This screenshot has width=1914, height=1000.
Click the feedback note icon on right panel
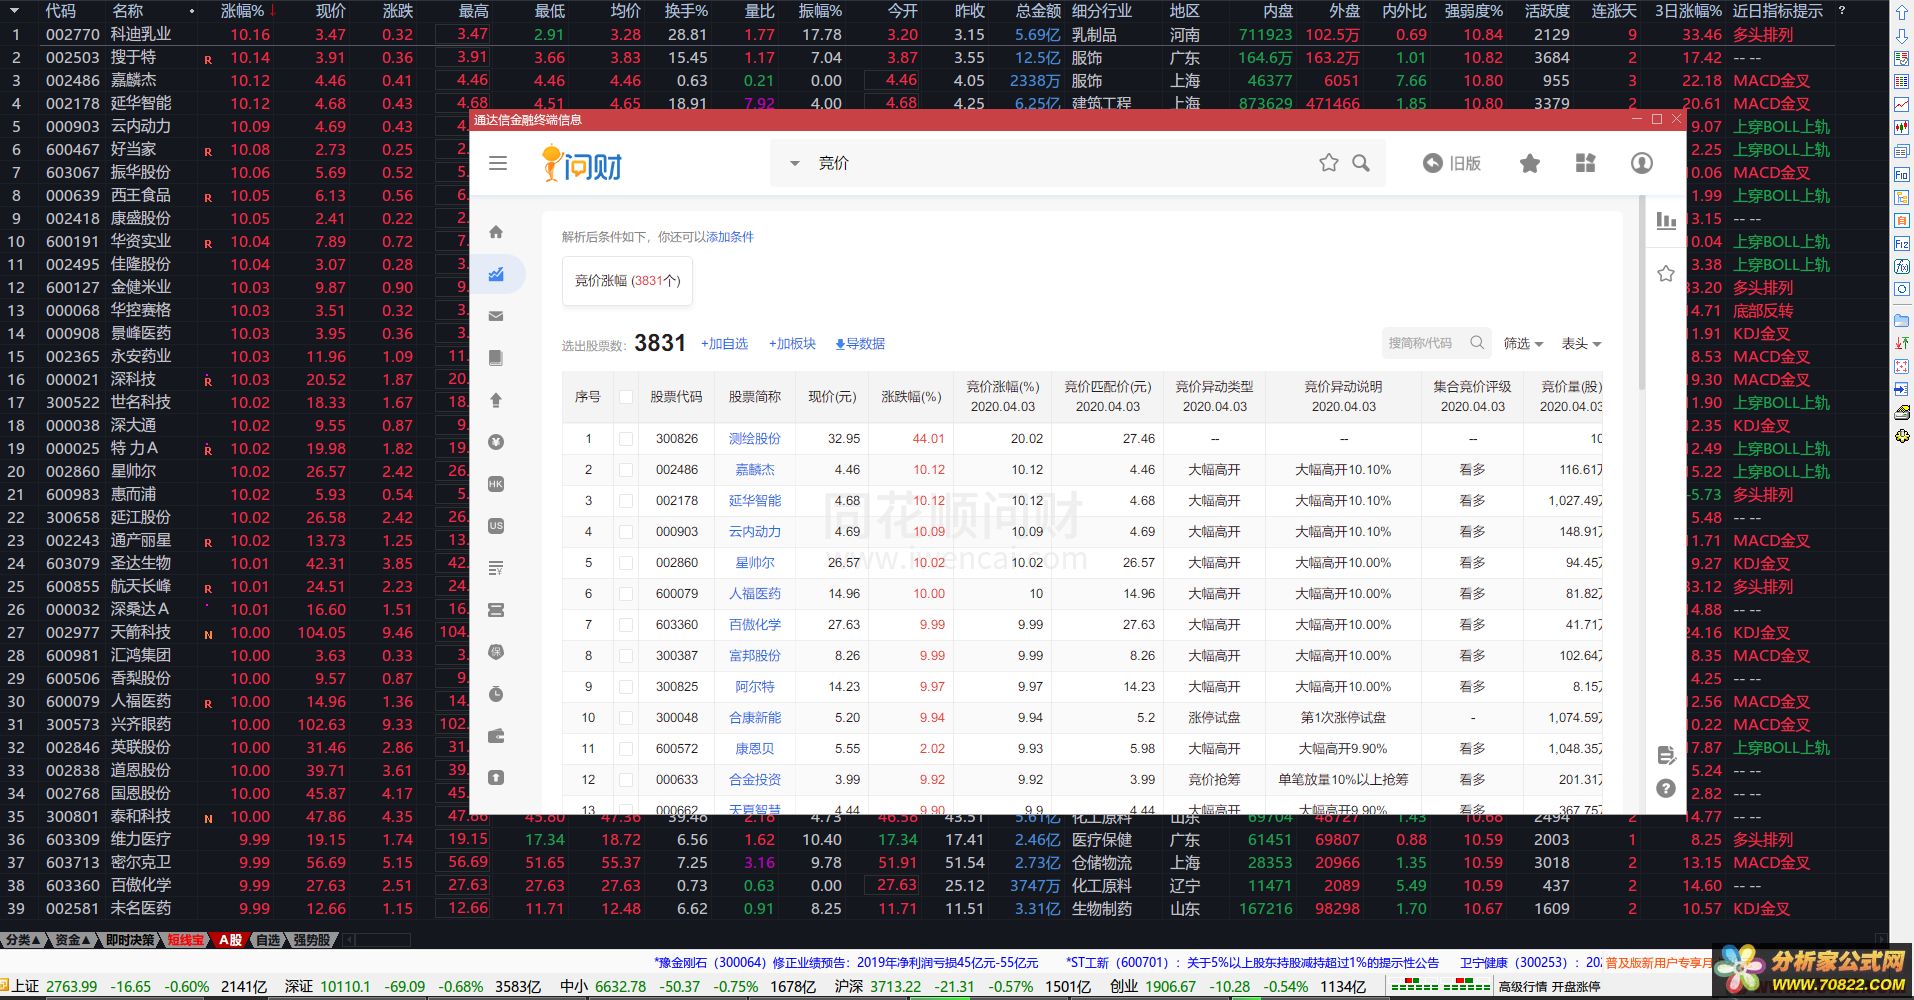[1666, 755]
